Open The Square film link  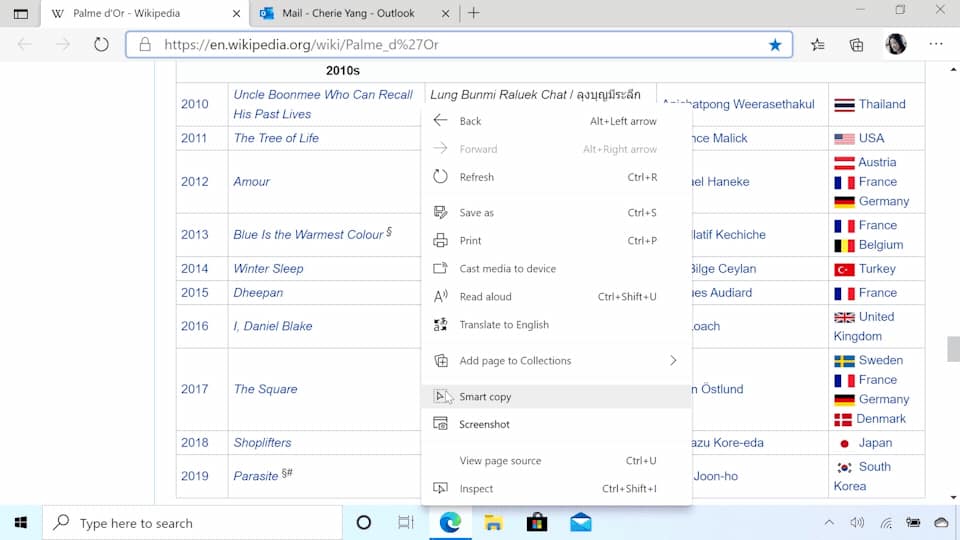266,389
